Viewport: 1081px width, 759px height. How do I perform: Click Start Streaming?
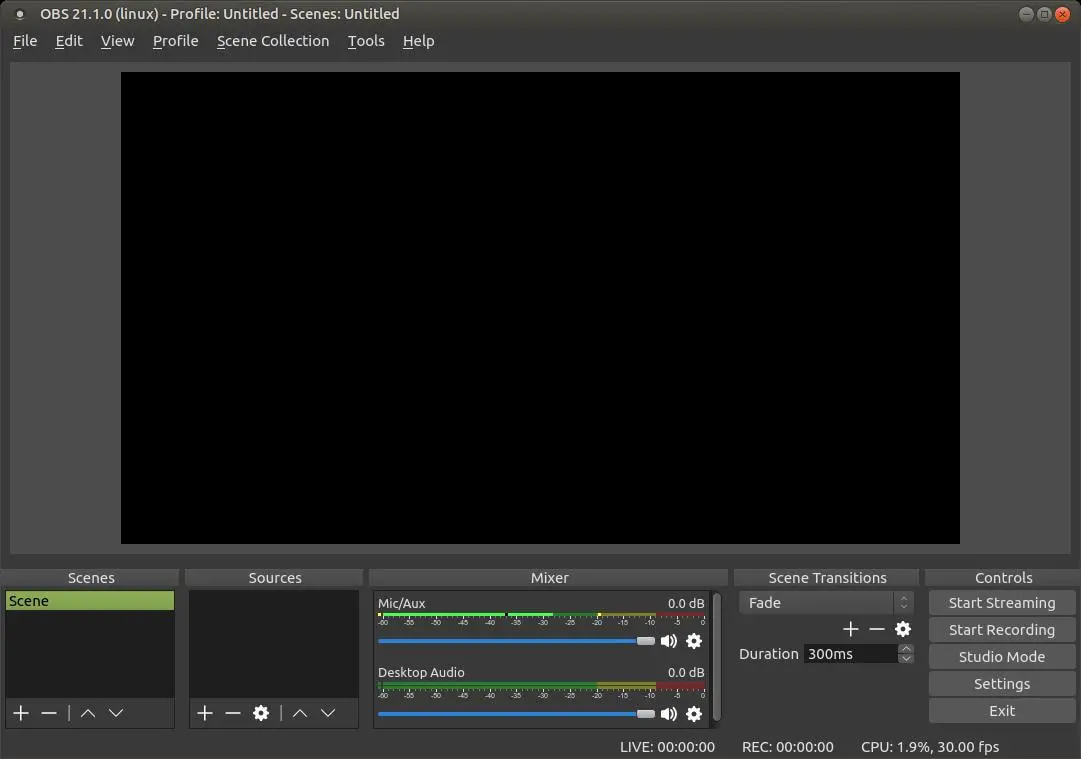1001,602
